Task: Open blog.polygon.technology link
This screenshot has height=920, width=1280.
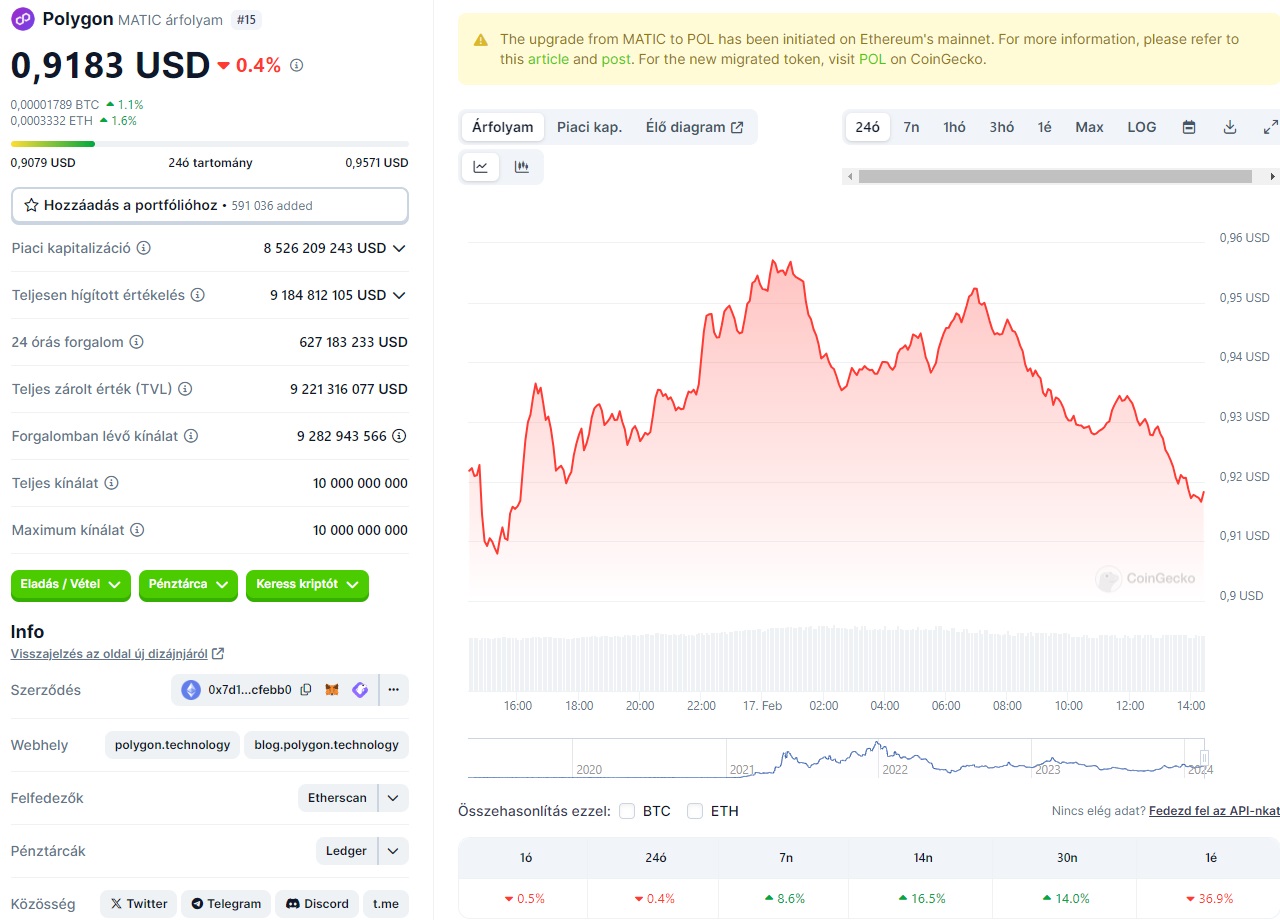Action: coord(326,745)
